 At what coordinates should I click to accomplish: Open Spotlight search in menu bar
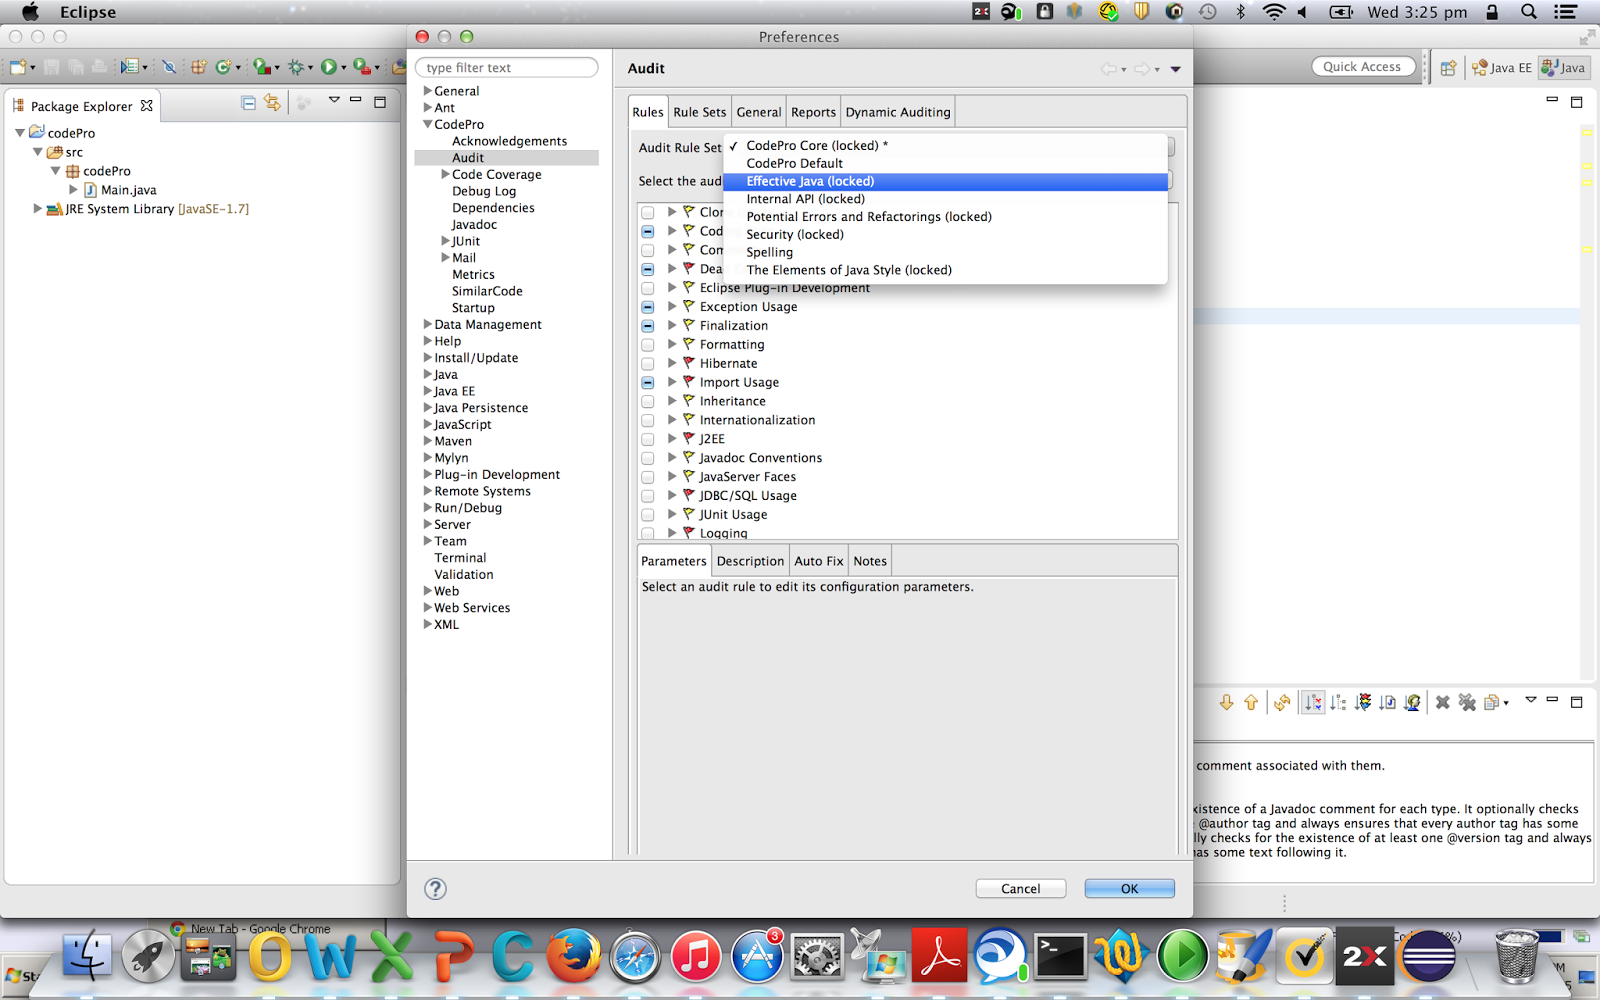point(1529,12)
